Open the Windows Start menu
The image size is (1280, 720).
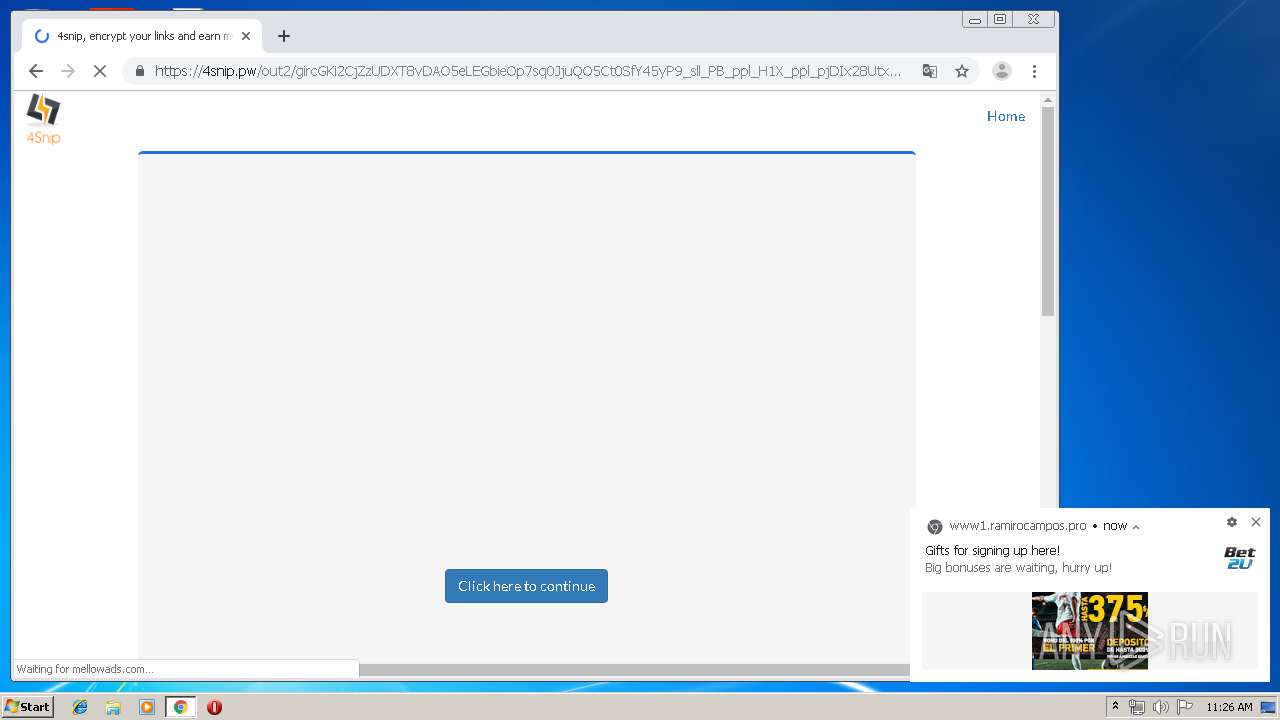coord(28,706)
